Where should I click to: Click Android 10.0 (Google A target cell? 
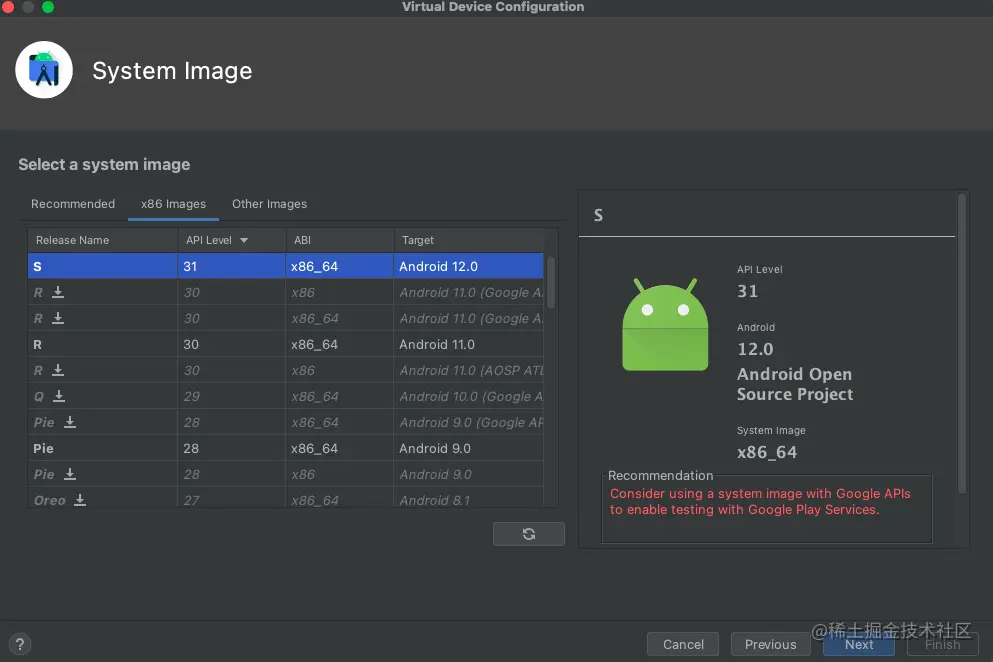469,396
